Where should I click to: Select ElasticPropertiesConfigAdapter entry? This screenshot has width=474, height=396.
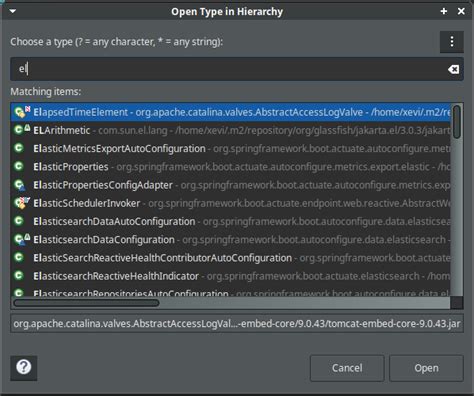pyautogui.click(x=231, y=185)
